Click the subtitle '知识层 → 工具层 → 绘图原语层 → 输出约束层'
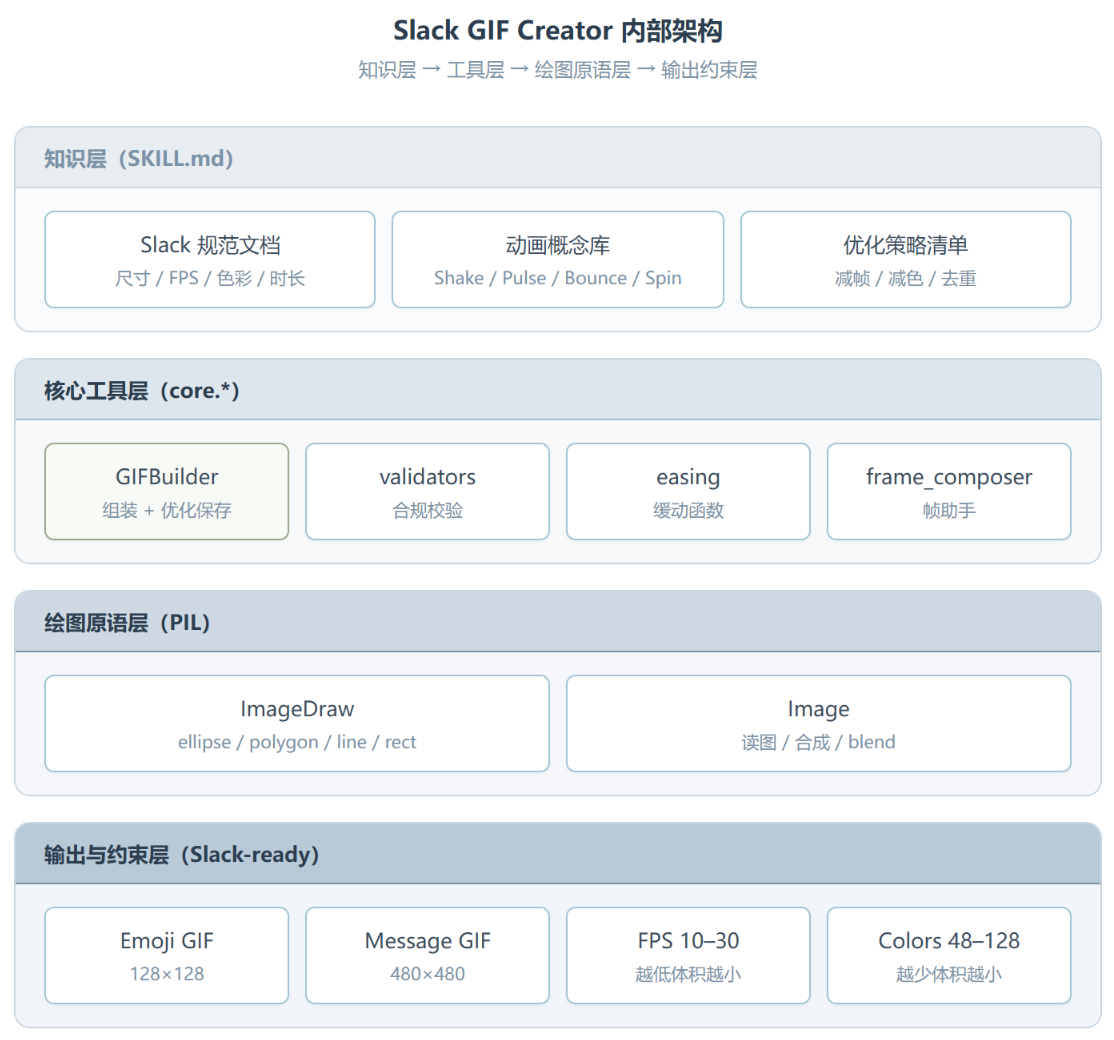The height and width of the screenshot is (1040, 1114). coord(558,70)
